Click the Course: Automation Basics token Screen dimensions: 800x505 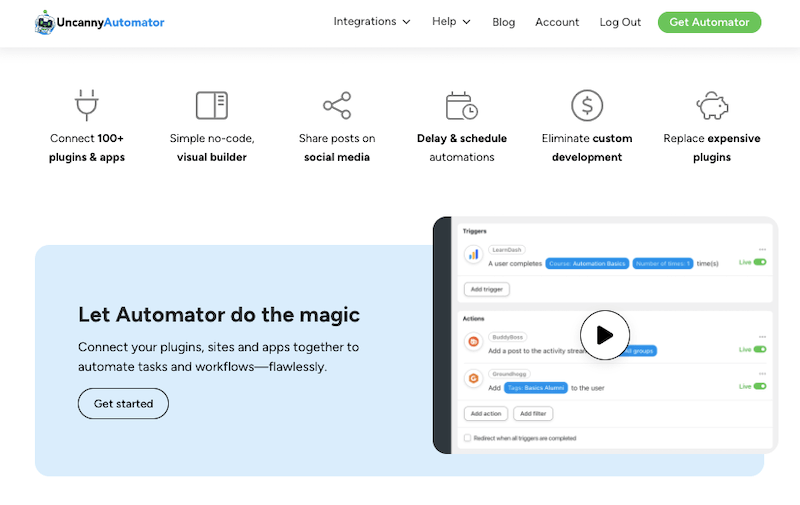[x=587, y=264]
